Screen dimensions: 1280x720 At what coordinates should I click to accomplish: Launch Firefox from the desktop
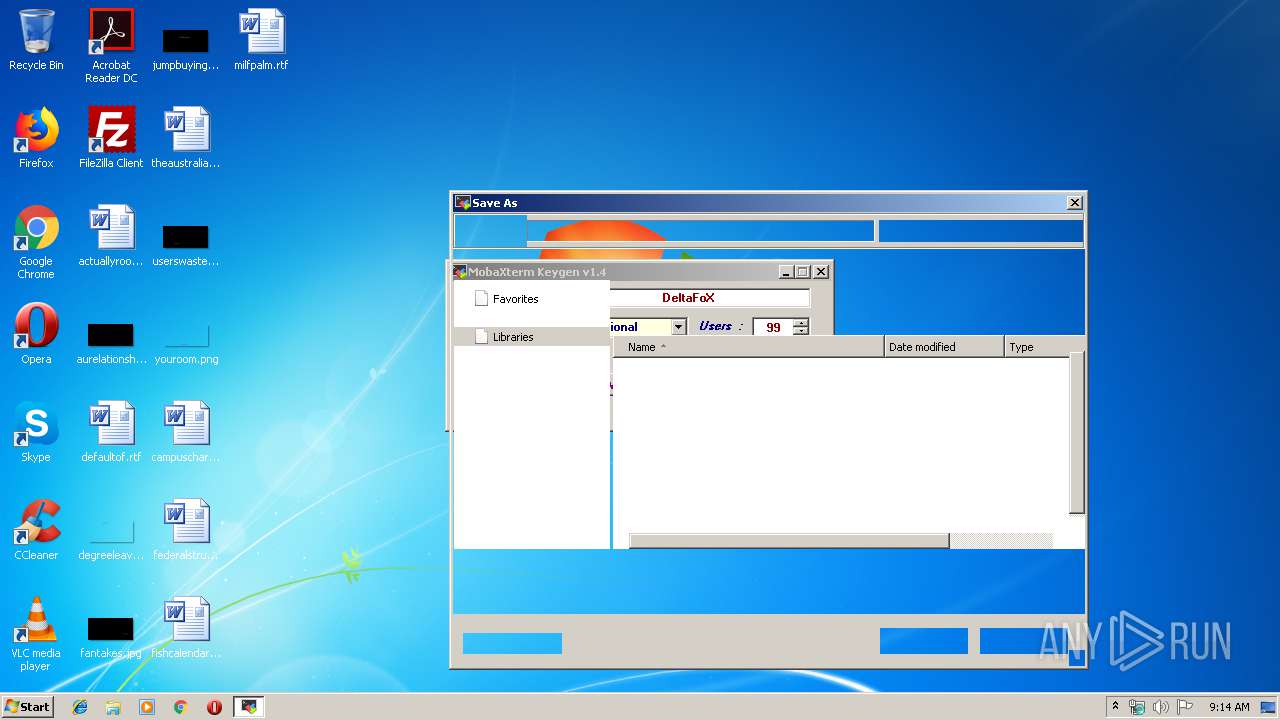tap(36, 139)
